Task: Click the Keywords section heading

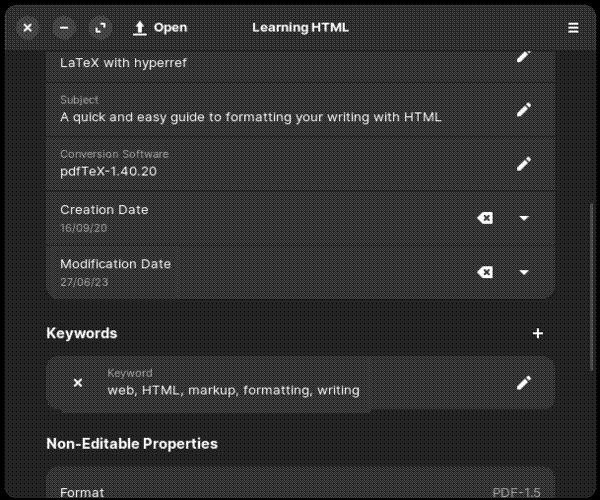Action: (x=82, y=333)
